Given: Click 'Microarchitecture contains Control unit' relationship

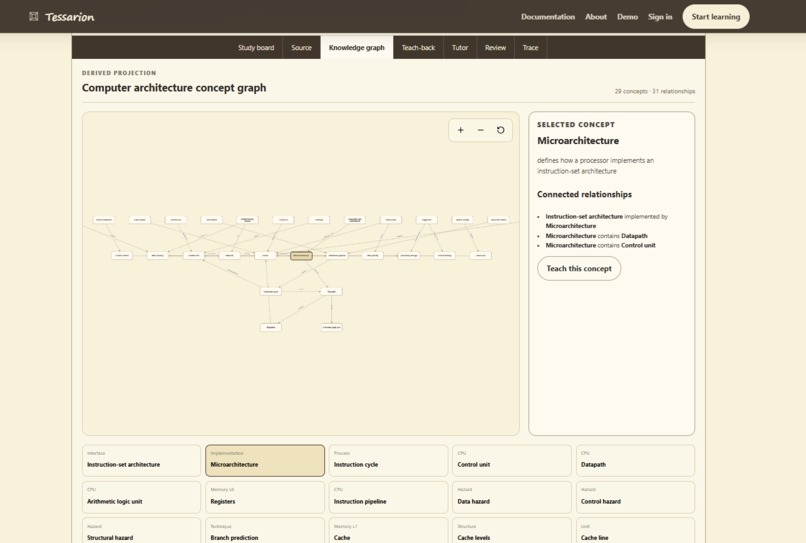Looking at the screenshot, I should [600, 245].
